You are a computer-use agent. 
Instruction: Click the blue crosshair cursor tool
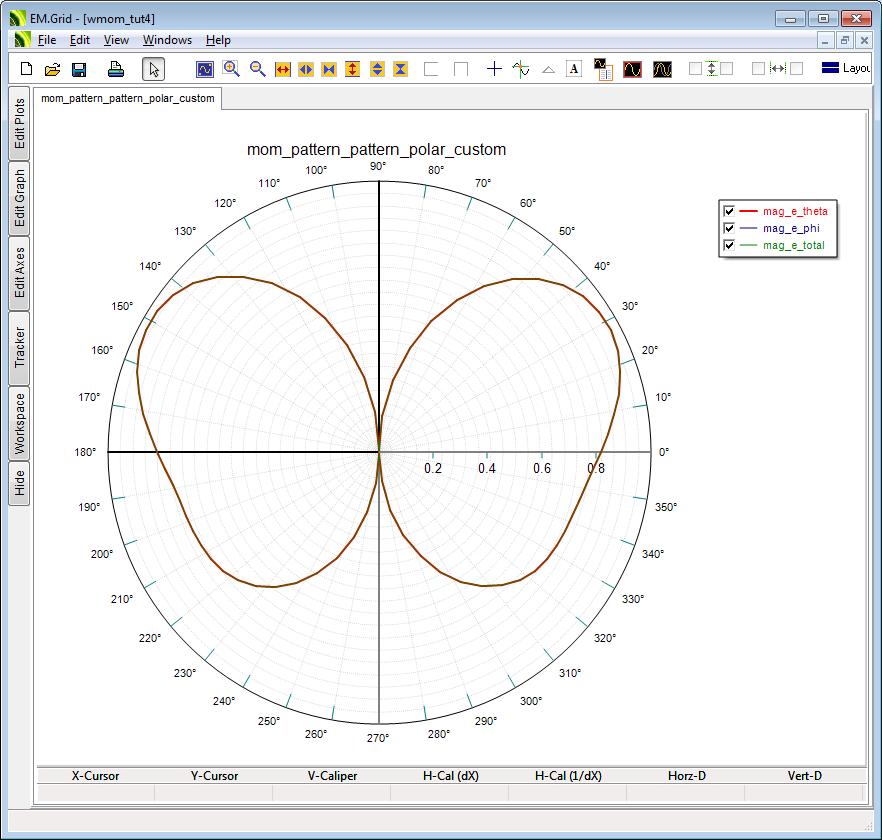[494, 69]
